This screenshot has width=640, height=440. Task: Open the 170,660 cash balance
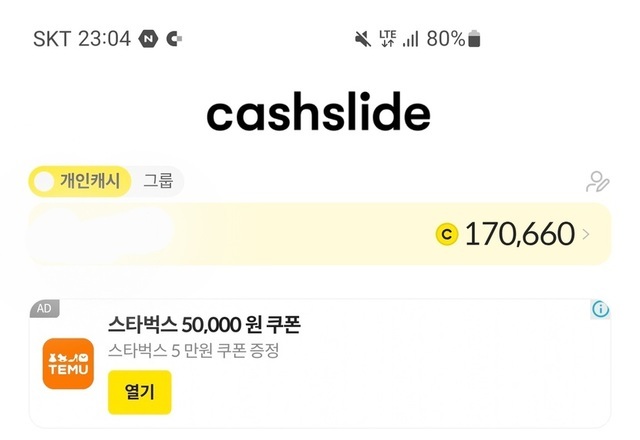[518, 235]
